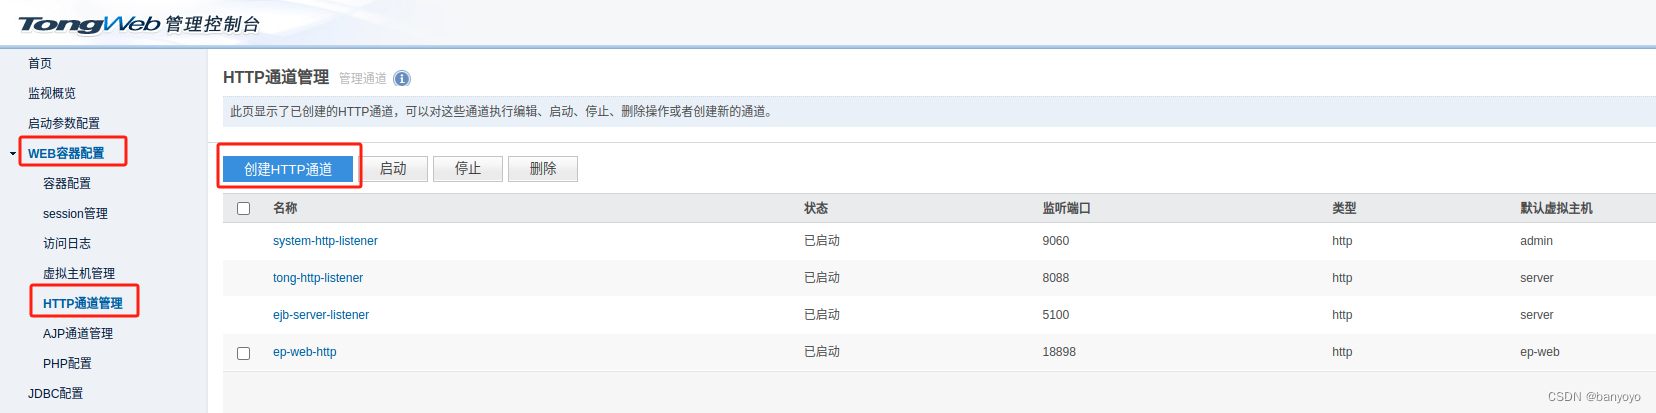This screenshot has height=413, width=1656.
Task: Click the TongWeb 管理控制台 logo
Action: tap(139, 23)
